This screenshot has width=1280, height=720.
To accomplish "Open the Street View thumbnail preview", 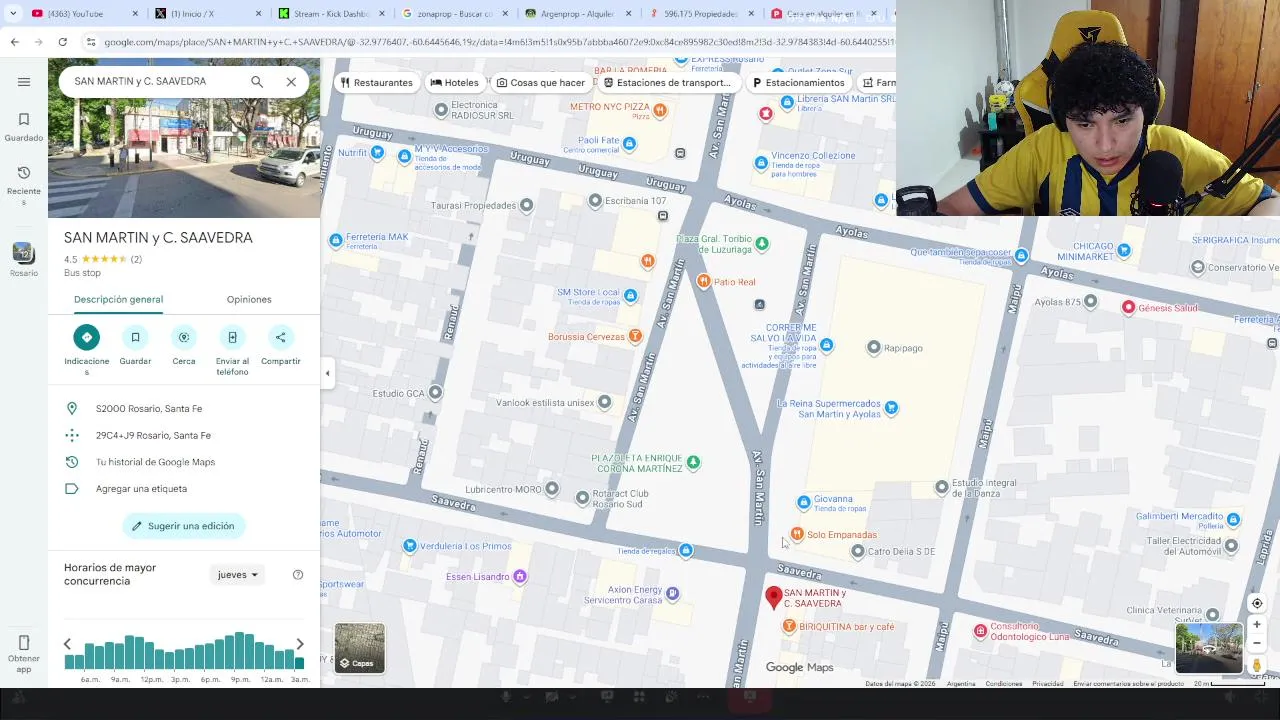I will [x=1209, y=648].
